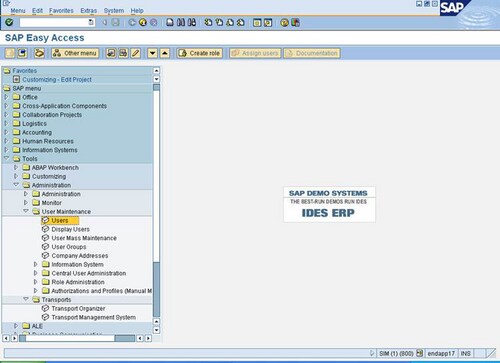The width and height of the screenshot is (500, 363).
Task: Expand the Cross-Application Components folder
Action: 6,106
